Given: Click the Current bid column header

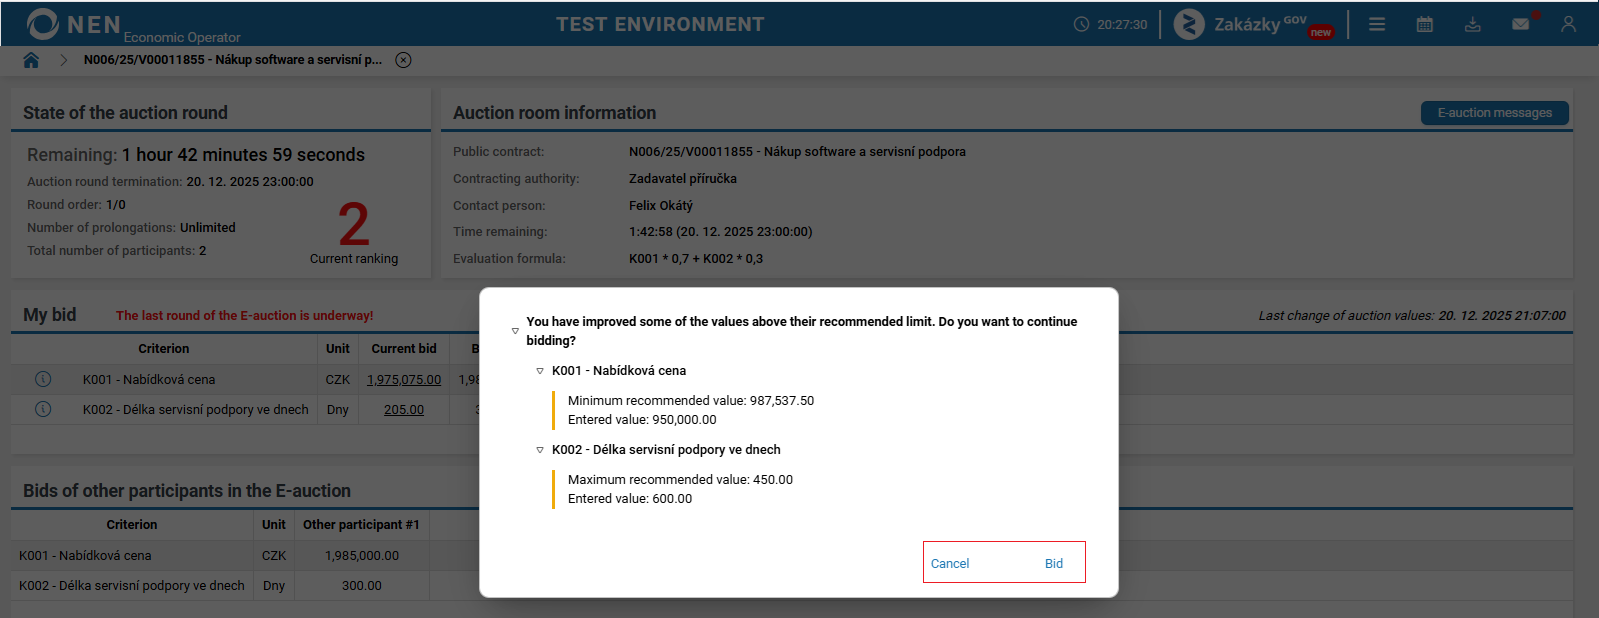Looking at the screenshot, I should 404,349.
